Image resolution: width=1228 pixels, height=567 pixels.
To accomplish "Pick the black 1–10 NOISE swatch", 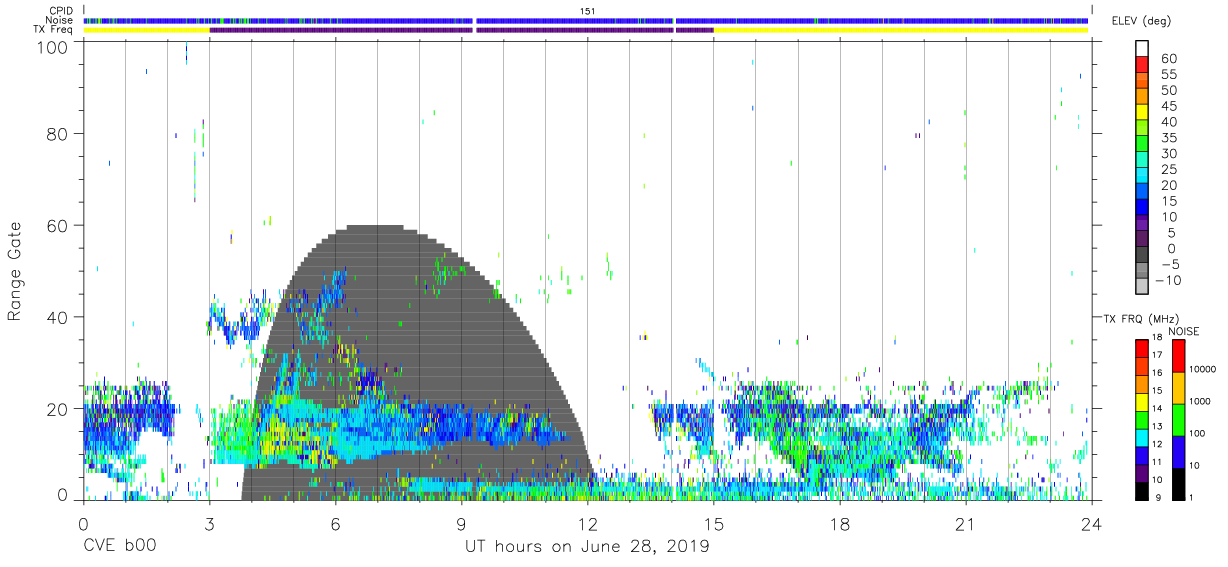I will pos(1178,484).
